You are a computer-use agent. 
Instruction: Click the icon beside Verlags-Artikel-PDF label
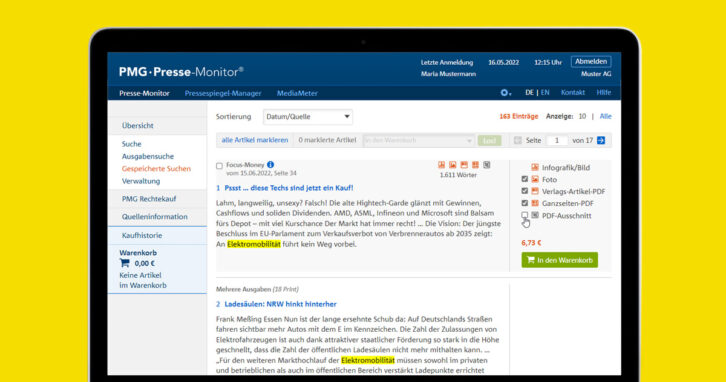coord(535,191)
